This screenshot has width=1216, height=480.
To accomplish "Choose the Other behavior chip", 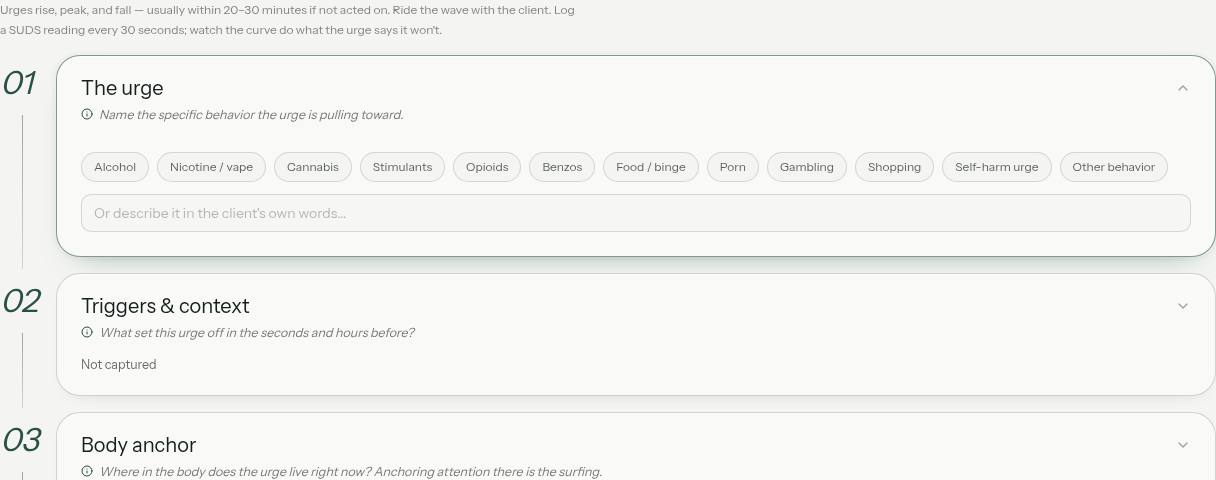I will (x=1114, y=167).
